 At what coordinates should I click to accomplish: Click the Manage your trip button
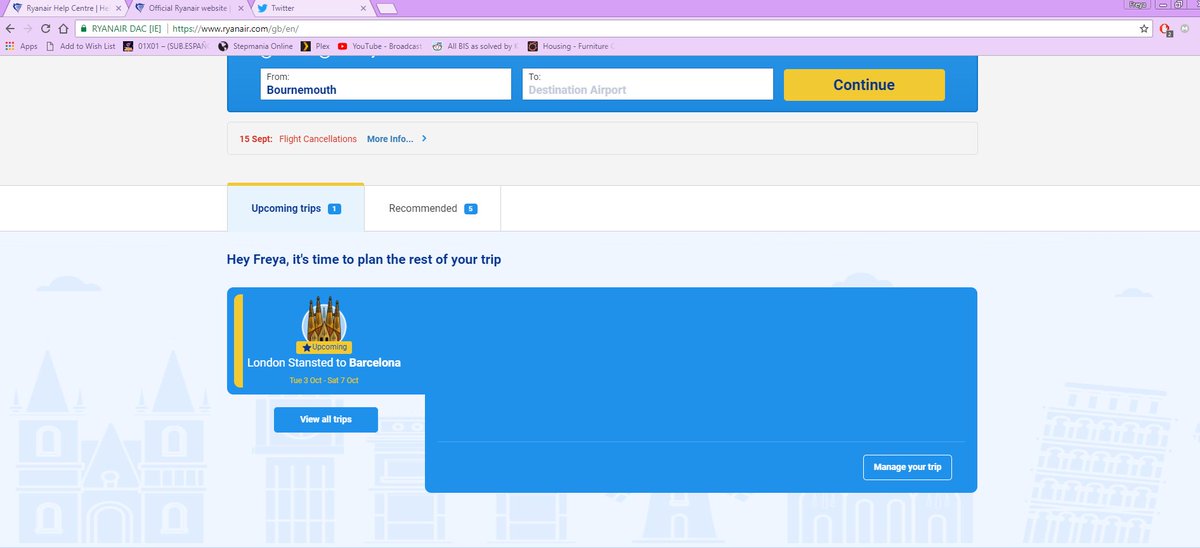pyautogui.click(x=907, y=467)
